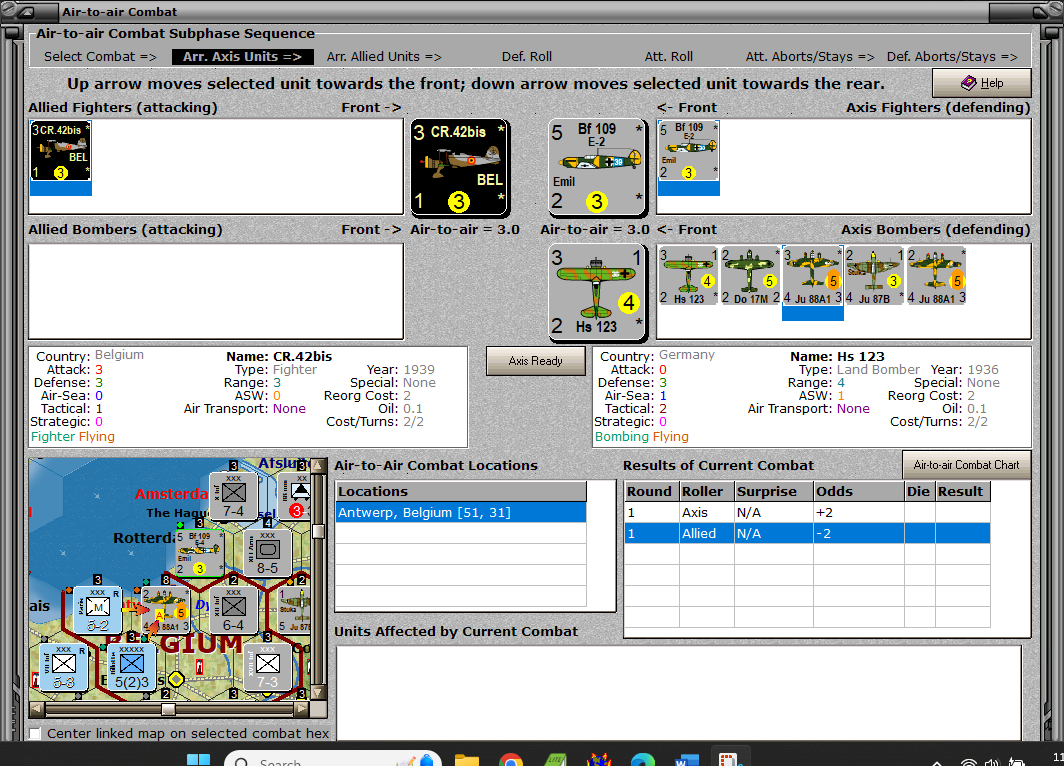1064x766 pixels.
Task: Select the small CR.42bis counter in Allied Fighters list
Action: (x=60, y=151)
